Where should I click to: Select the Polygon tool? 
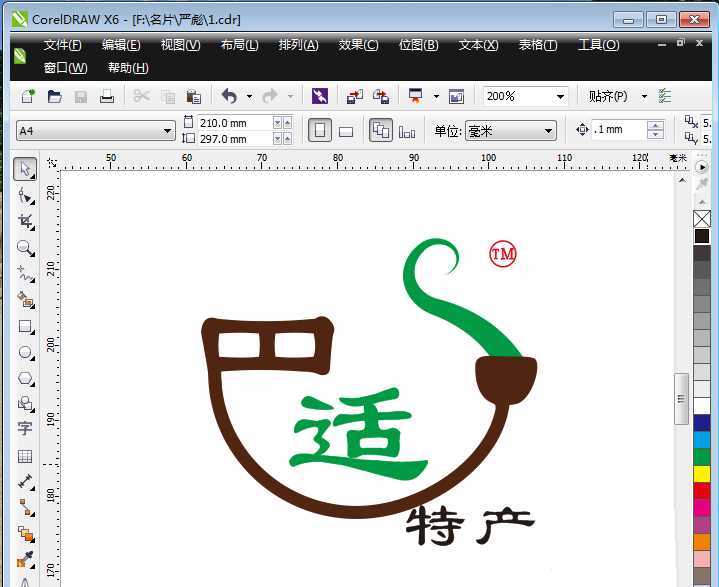pyautogui.click(x=25, y=379)
